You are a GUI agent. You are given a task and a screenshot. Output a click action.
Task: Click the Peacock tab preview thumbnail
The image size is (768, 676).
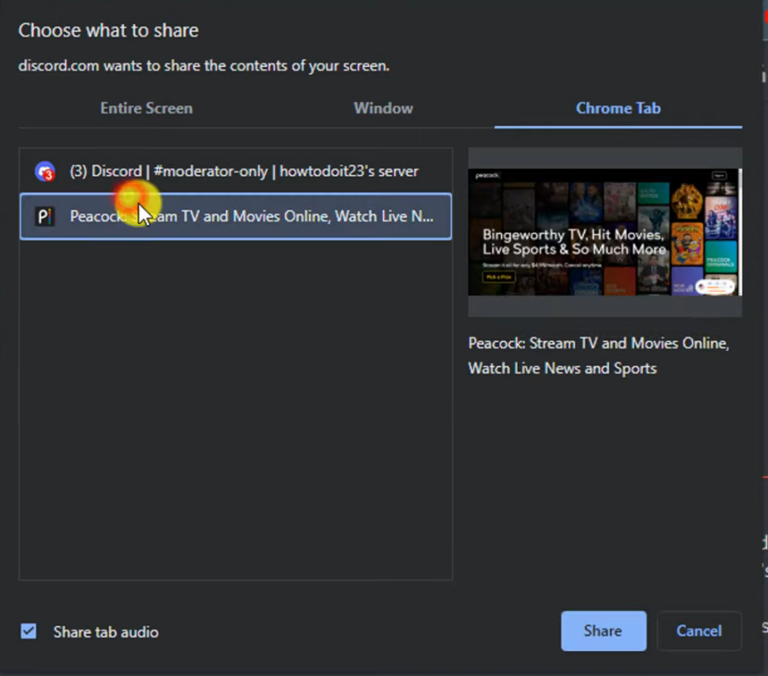coord(605,232)
